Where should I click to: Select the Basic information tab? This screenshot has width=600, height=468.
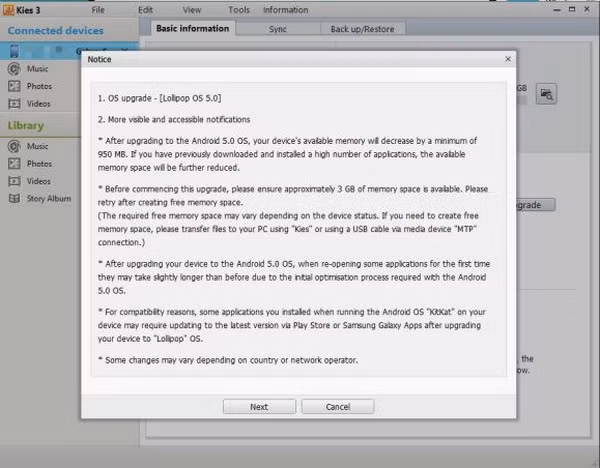(x=192, y=28)
